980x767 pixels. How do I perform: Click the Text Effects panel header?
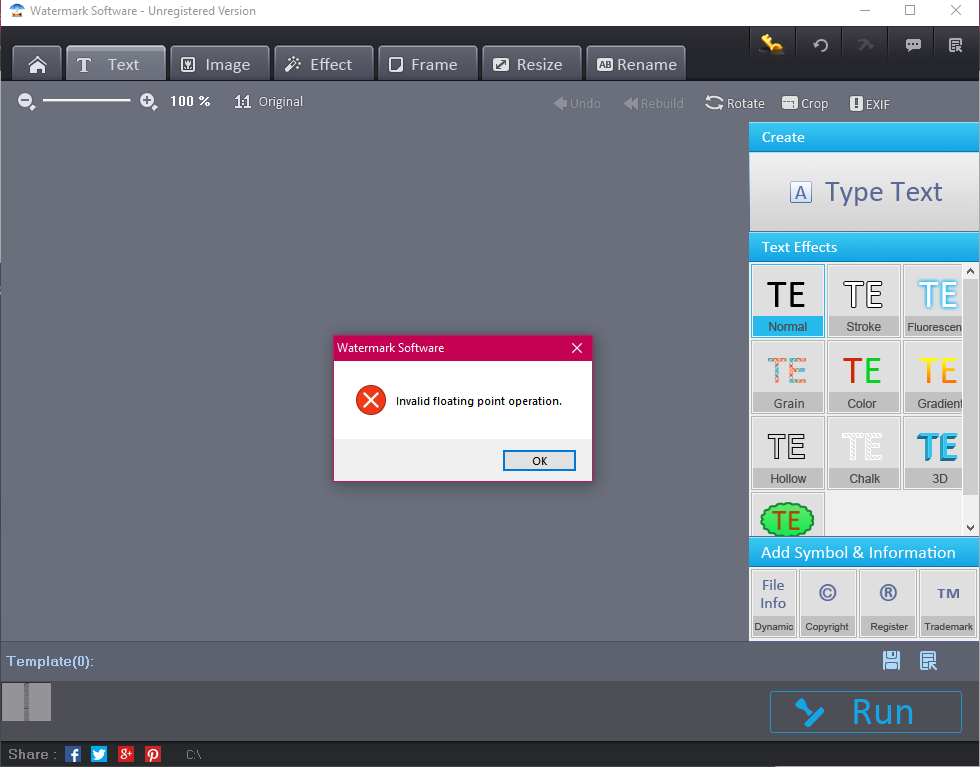864,248
